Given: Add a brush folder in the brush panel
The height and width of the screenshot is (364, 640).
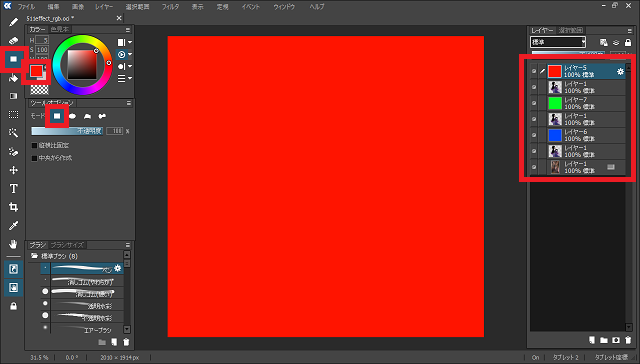Looking at the screenshot, I should coord(102,342).
